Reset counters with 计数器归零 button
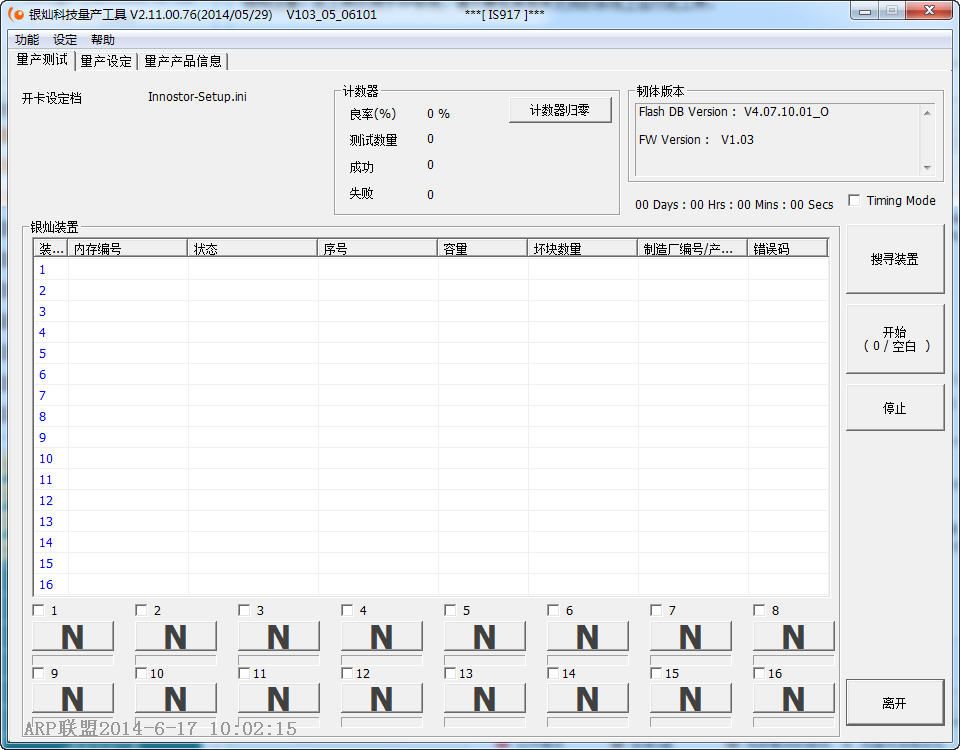The image size is (960, 750). point(560,110)
